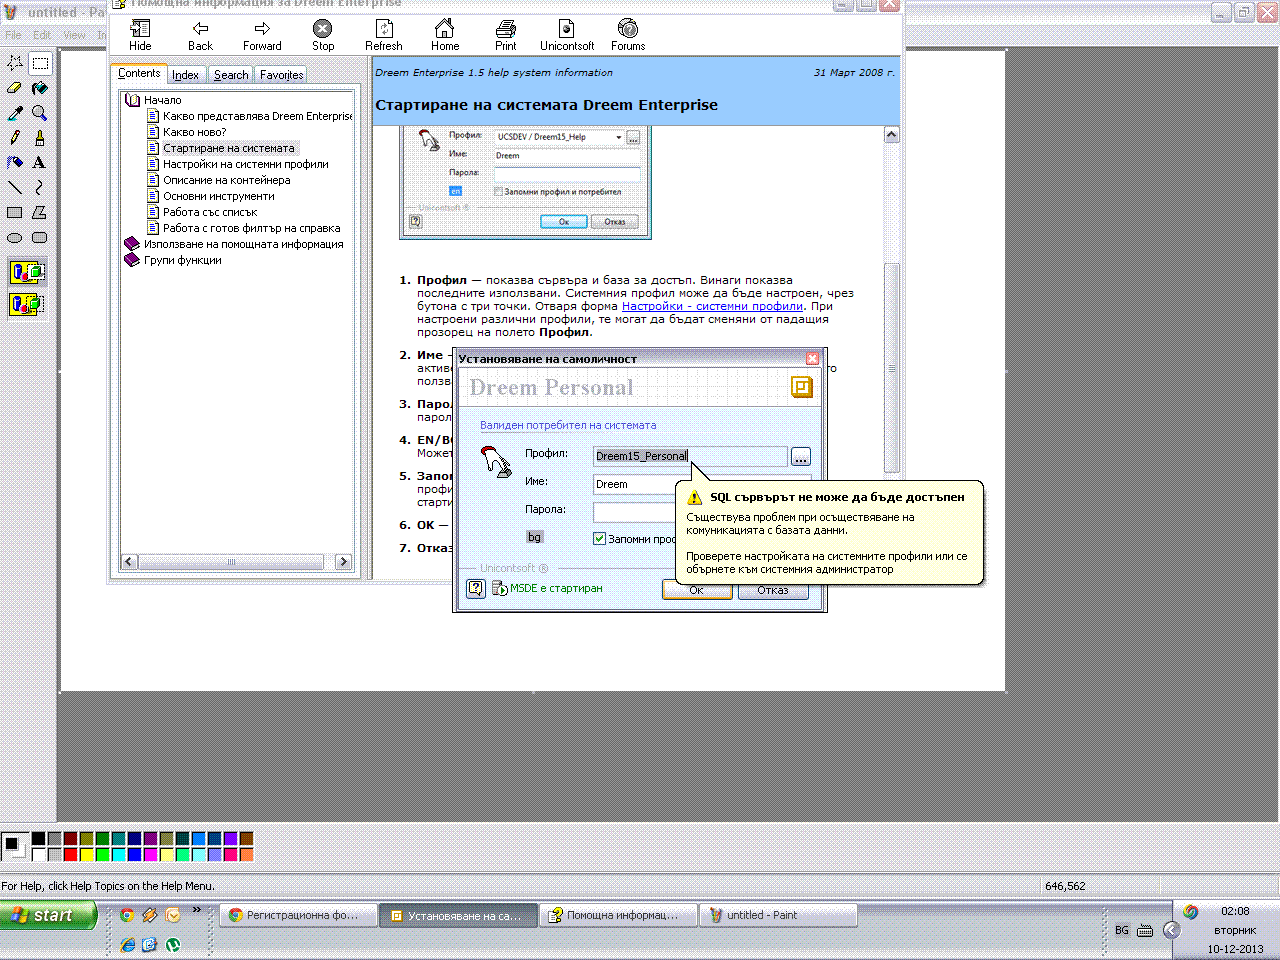Image resolution: width=1280 pixels, height=960 pixels.
Task: Pick the Text tool in Paint
Action: [x=40, y=162]
